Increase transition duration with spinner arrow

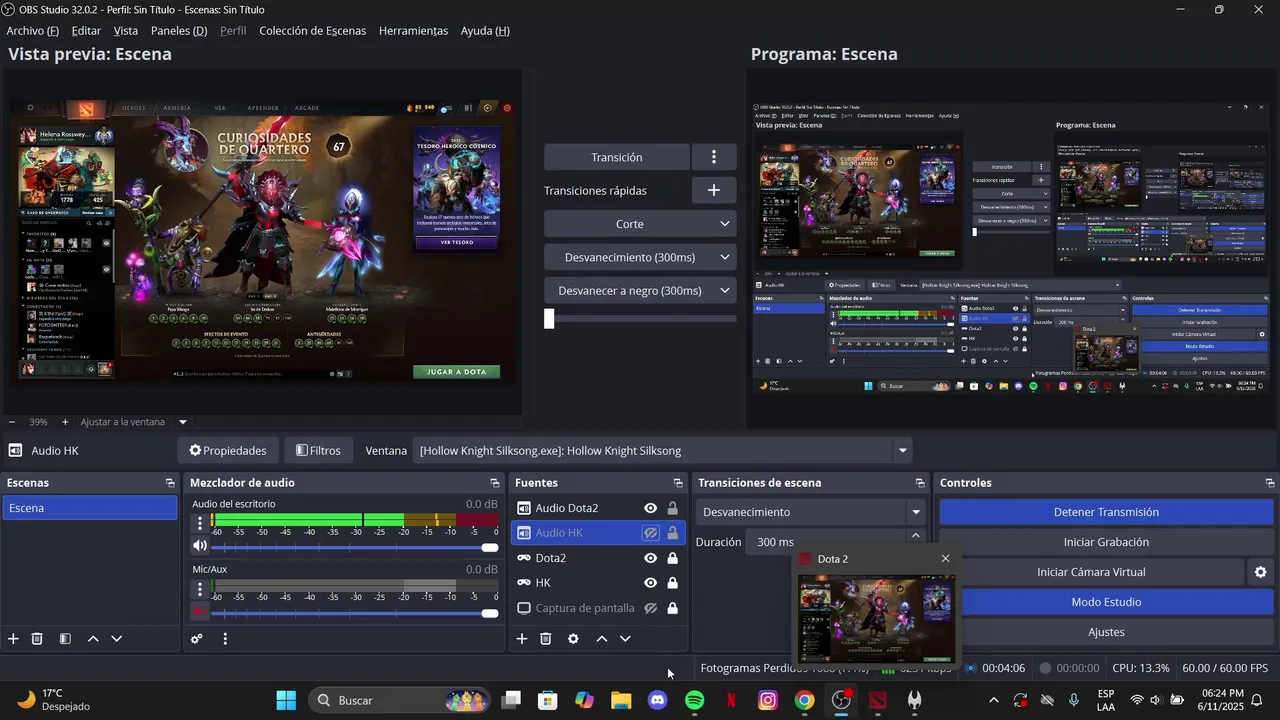916,536
